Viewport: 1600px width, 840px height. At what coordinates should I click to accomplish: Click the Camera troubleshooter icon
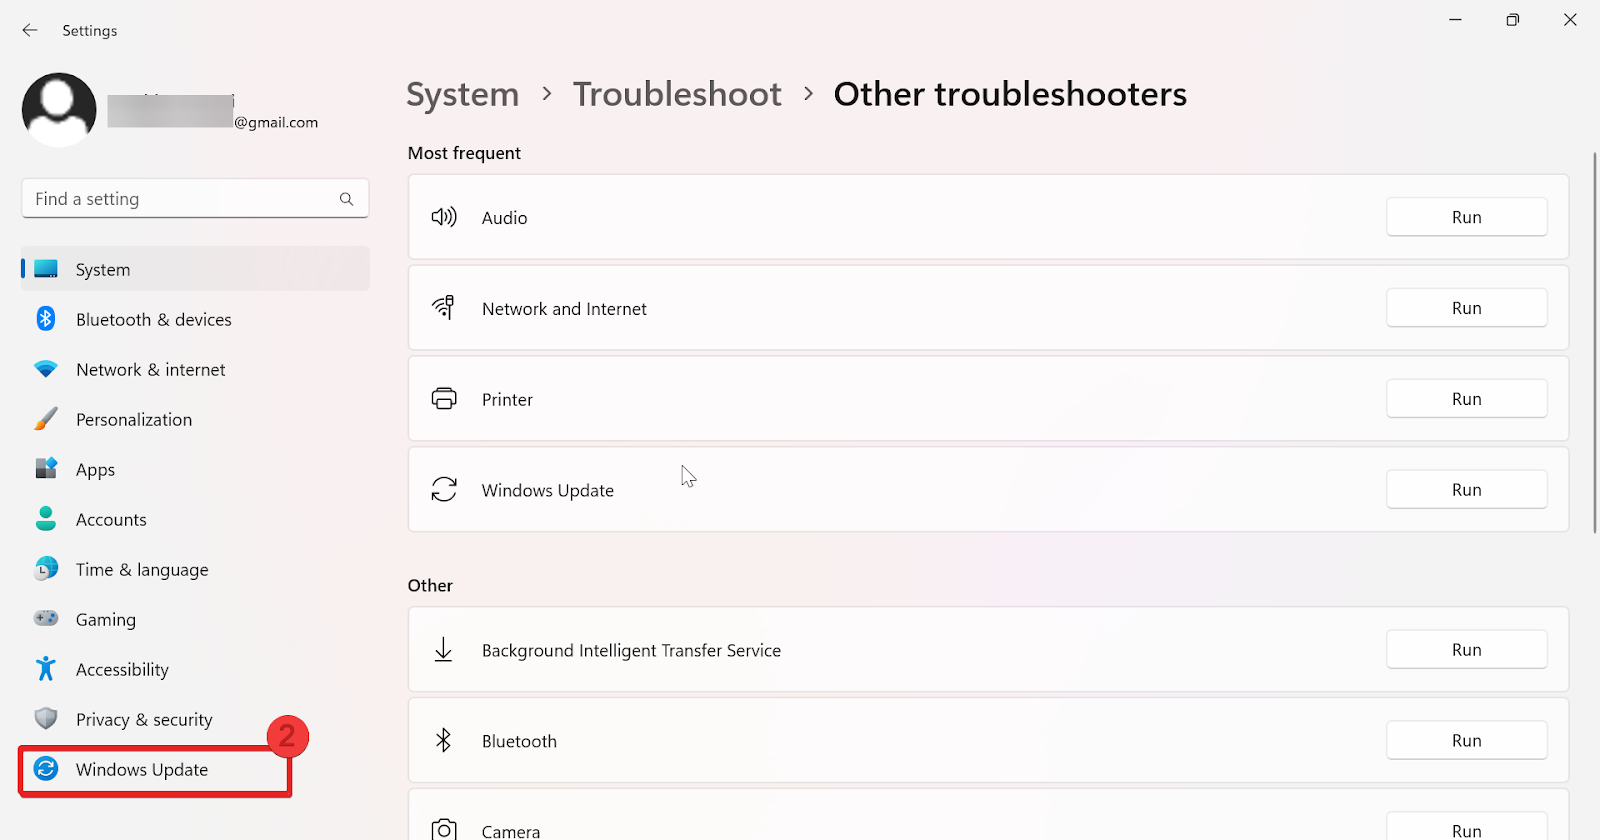click(x=444, y=828)
